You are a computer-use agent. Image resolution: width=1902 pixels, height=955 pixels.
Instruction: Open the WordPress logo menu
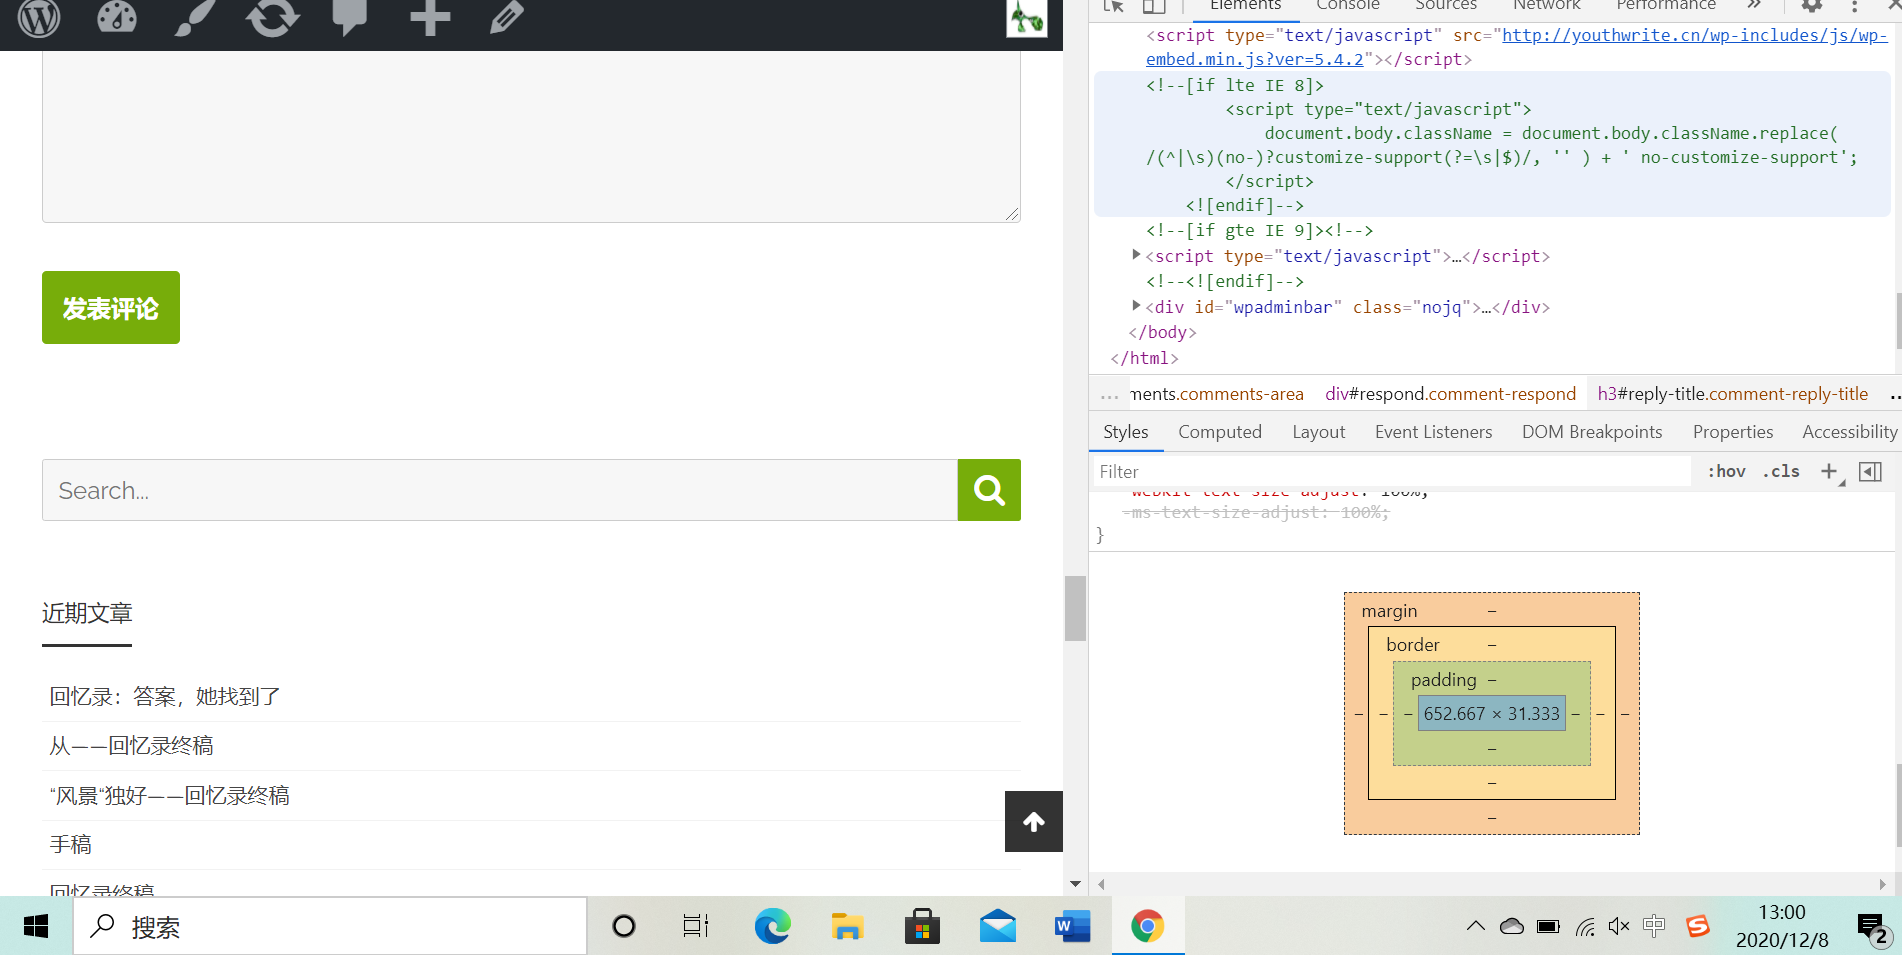[x=39, y=17]
